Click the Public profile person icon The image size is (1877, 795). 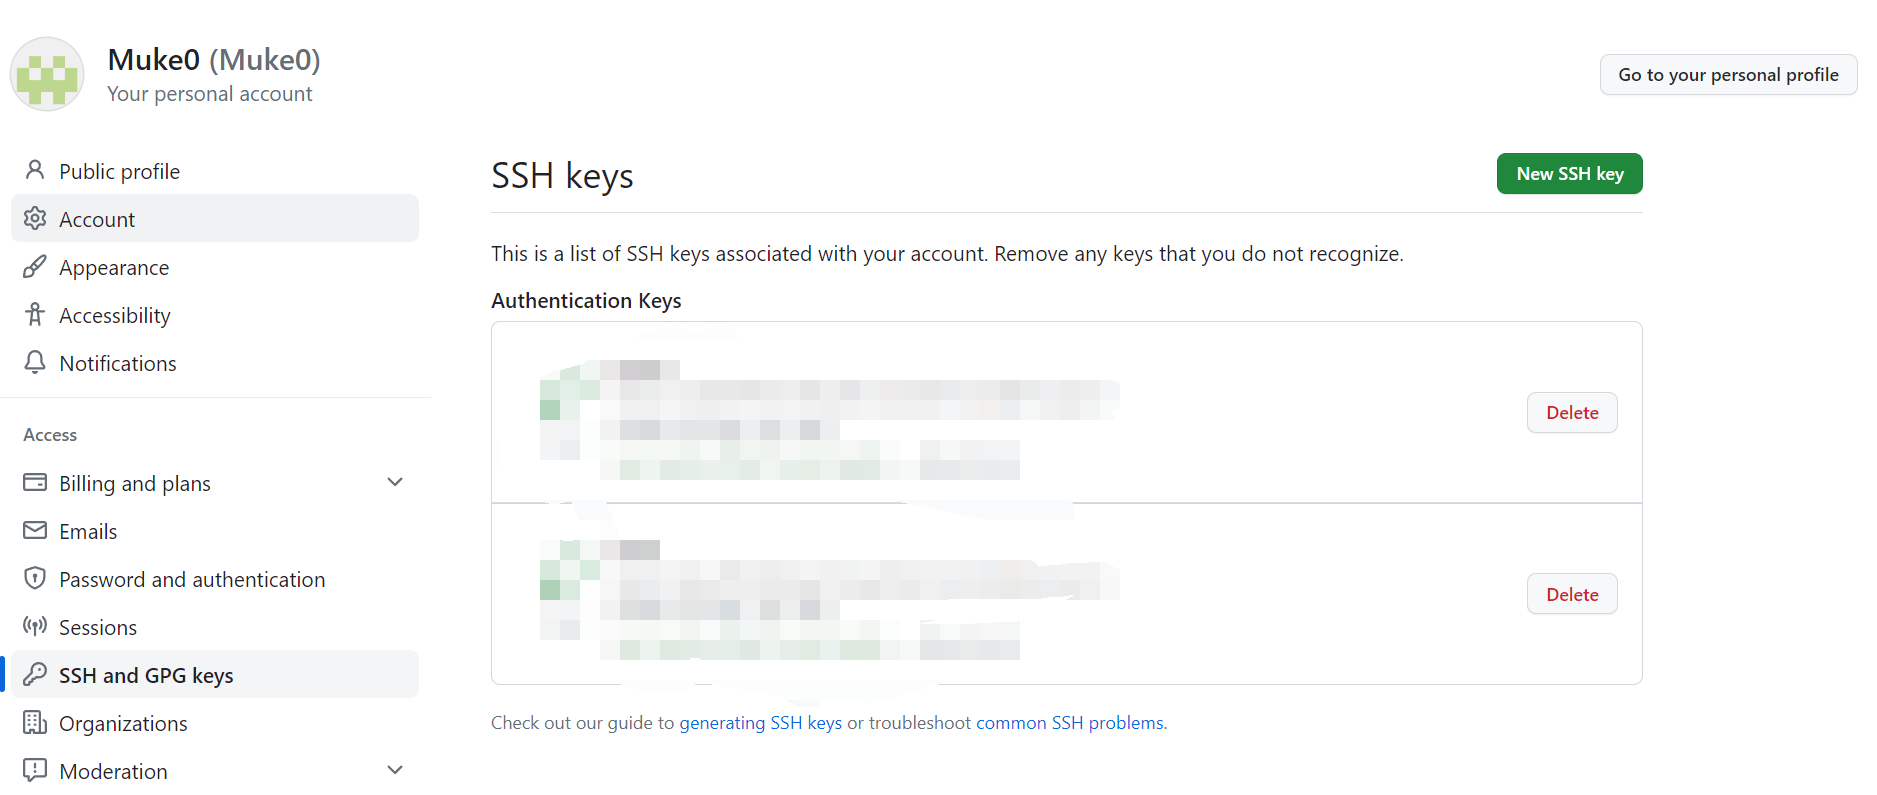pyautogui.click(x=35, y=170)
